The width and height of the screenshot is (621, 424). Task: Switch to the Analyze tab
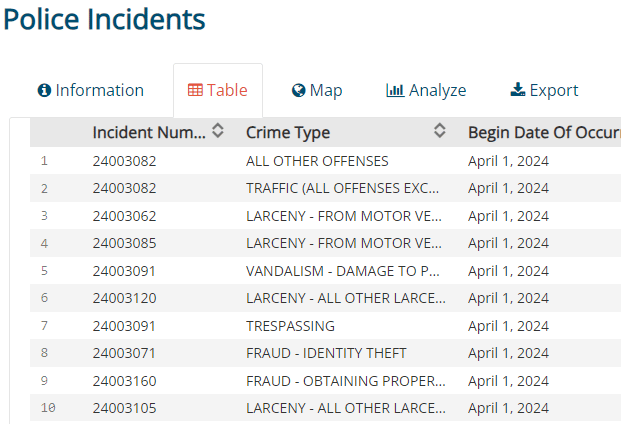click(x=426, y=90)
